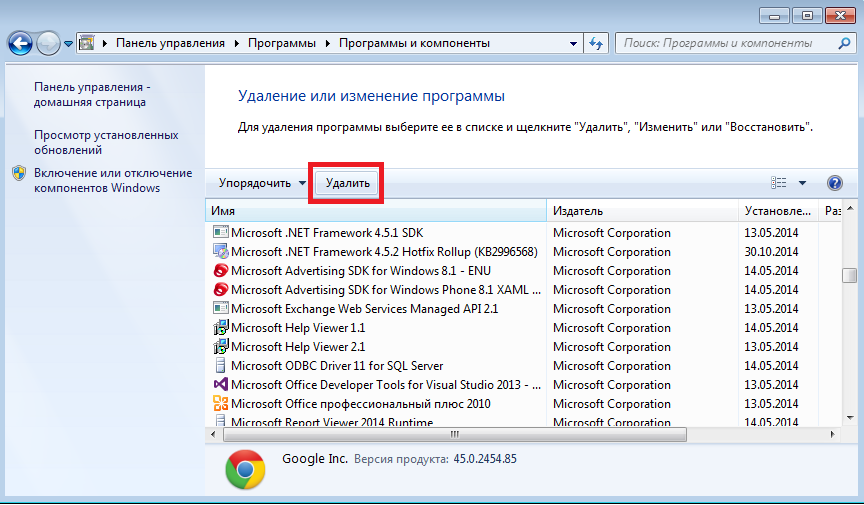Open Панель управления - домашняя страница link
Image resolution: width=864 pixels, height=505 pixels.
(92, 94)
